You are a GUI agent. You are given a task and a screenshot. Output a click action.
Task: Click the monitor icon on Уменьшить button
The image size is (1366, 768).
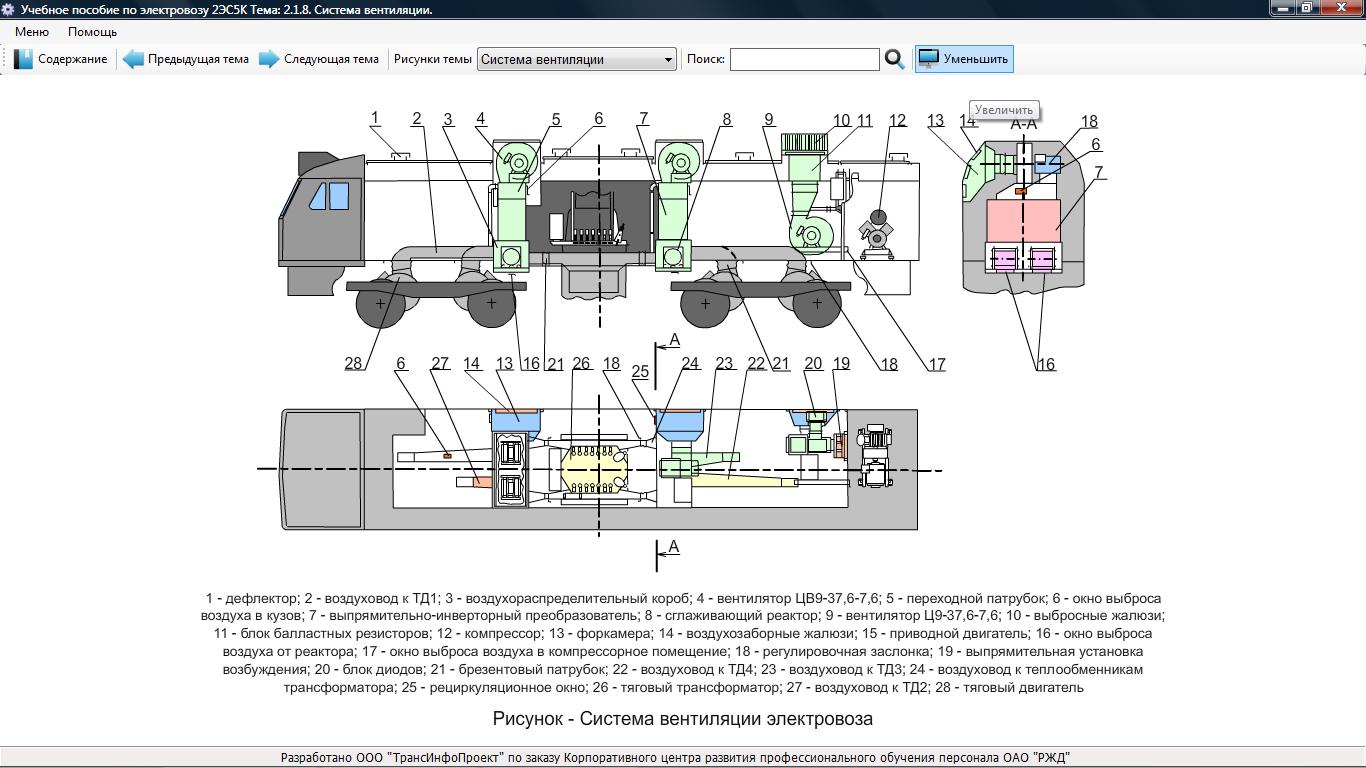tap(928, 59)
